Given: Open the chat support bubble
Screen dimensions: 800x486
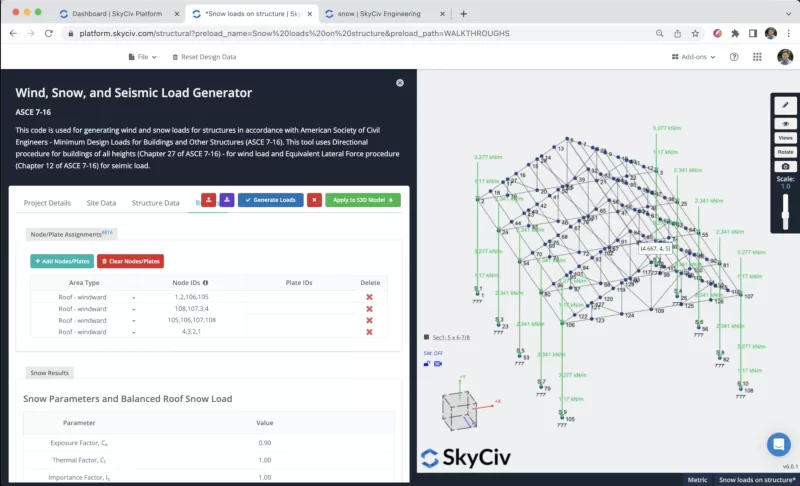Looking at the screenshot, I should 779,444.
